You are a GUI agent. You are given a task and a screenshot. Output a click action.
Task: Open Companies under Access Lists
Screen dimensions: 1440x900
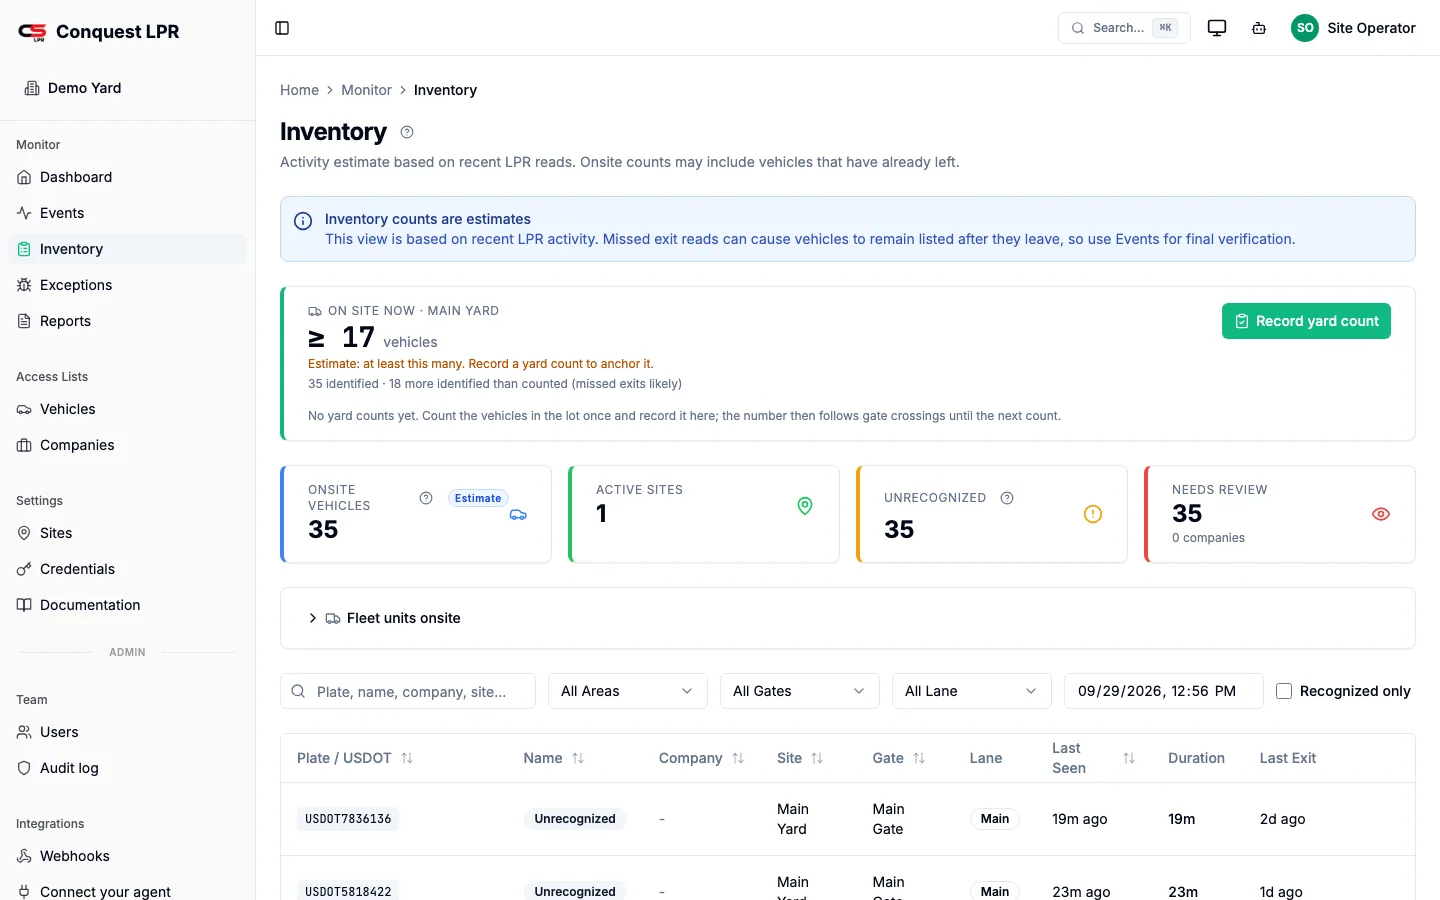127,445
